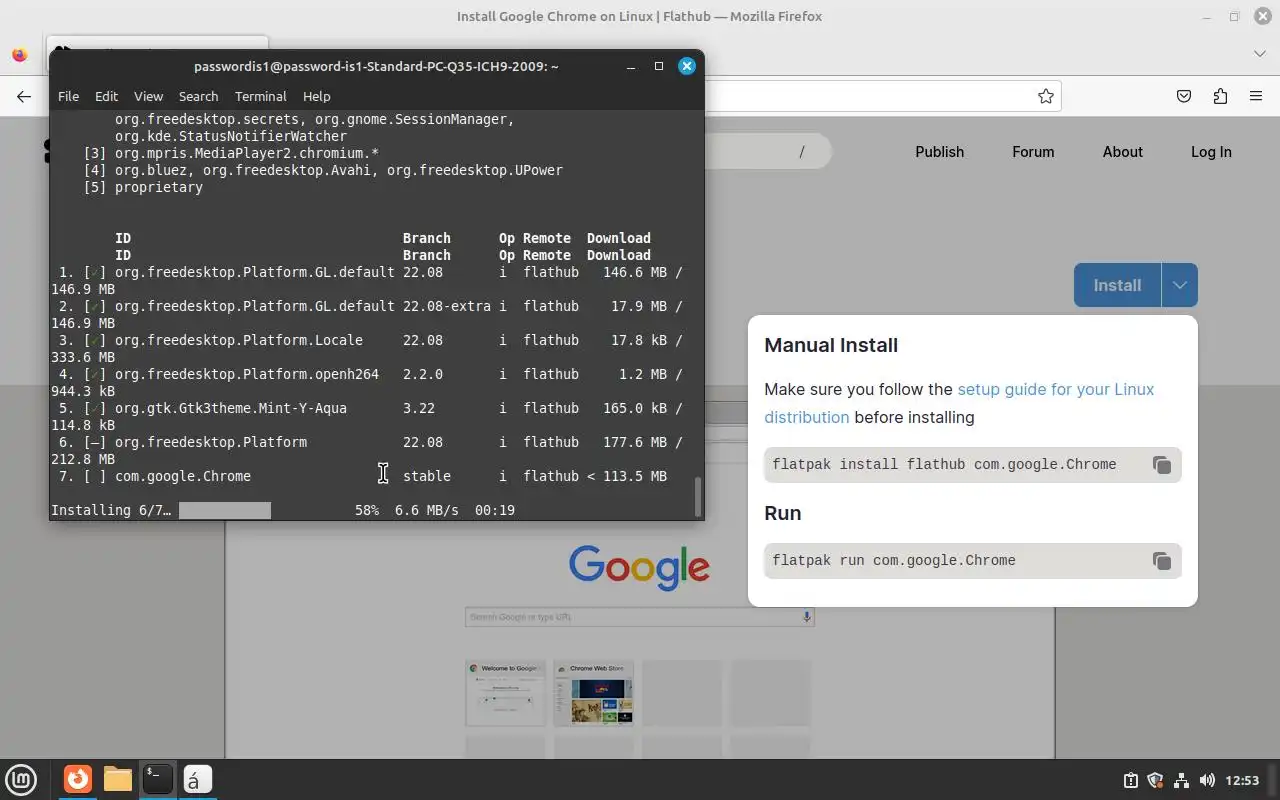Open the Publish link on Flathub
Screen dimensions: 1280x800
click(x=939, y=152)
